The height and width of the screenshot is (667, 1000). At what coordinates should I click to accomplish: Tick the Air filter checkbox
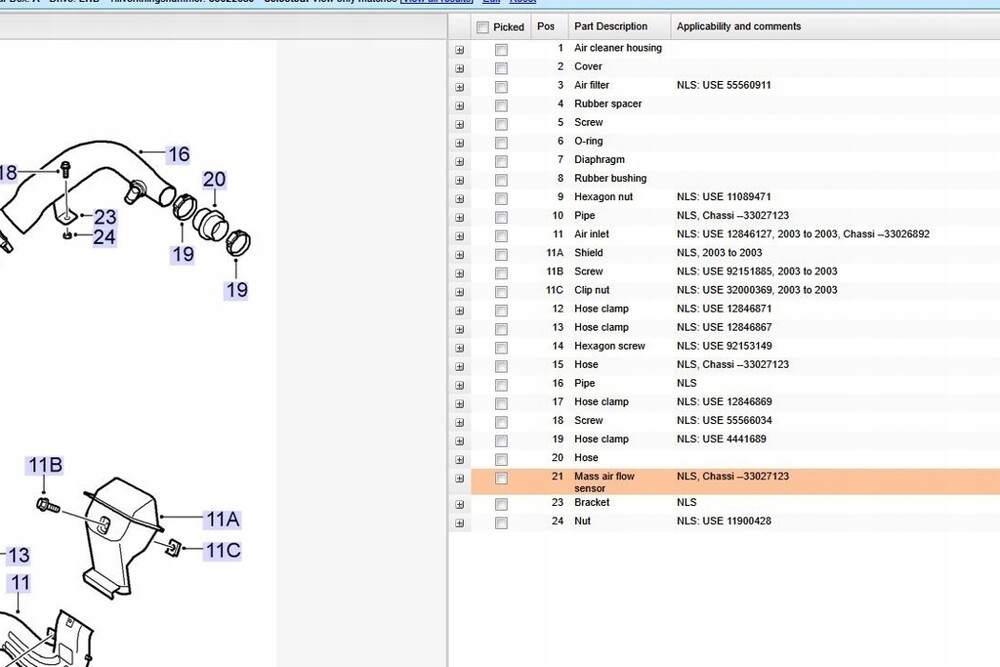(501, 87)
